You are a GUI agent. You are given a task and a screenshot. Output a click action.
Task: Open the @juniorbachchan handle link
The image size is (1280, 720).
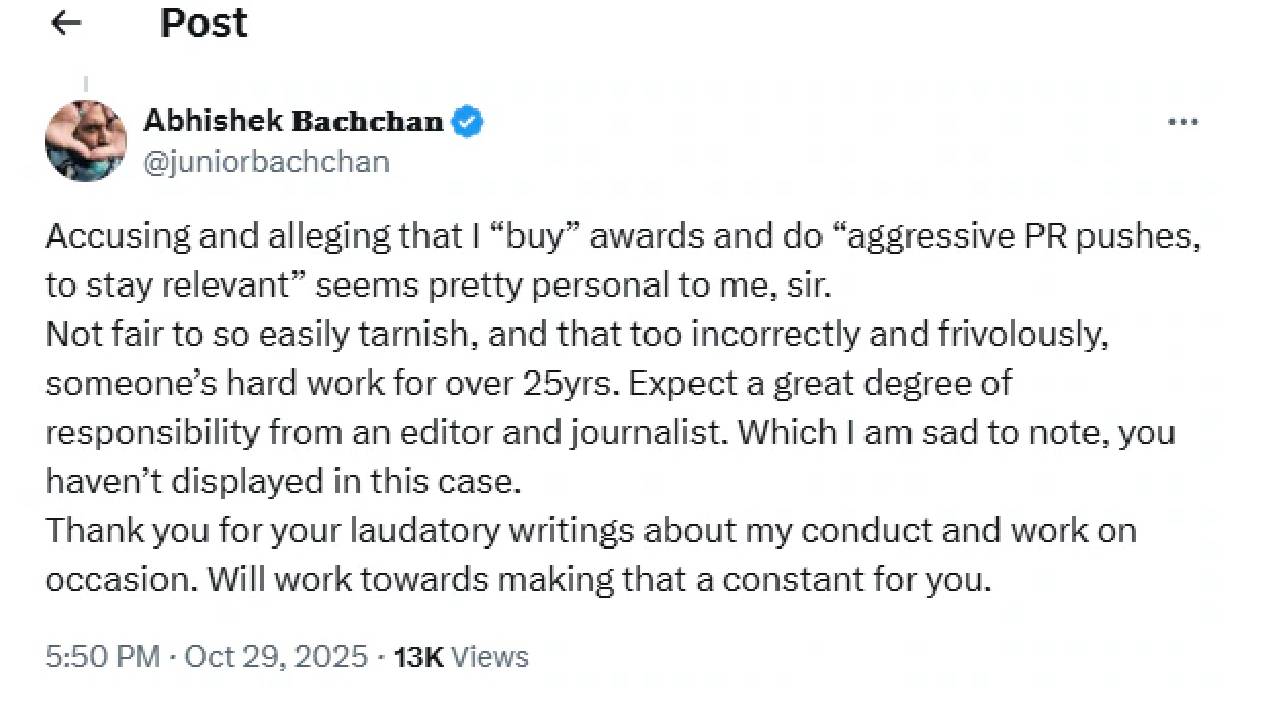267,162
